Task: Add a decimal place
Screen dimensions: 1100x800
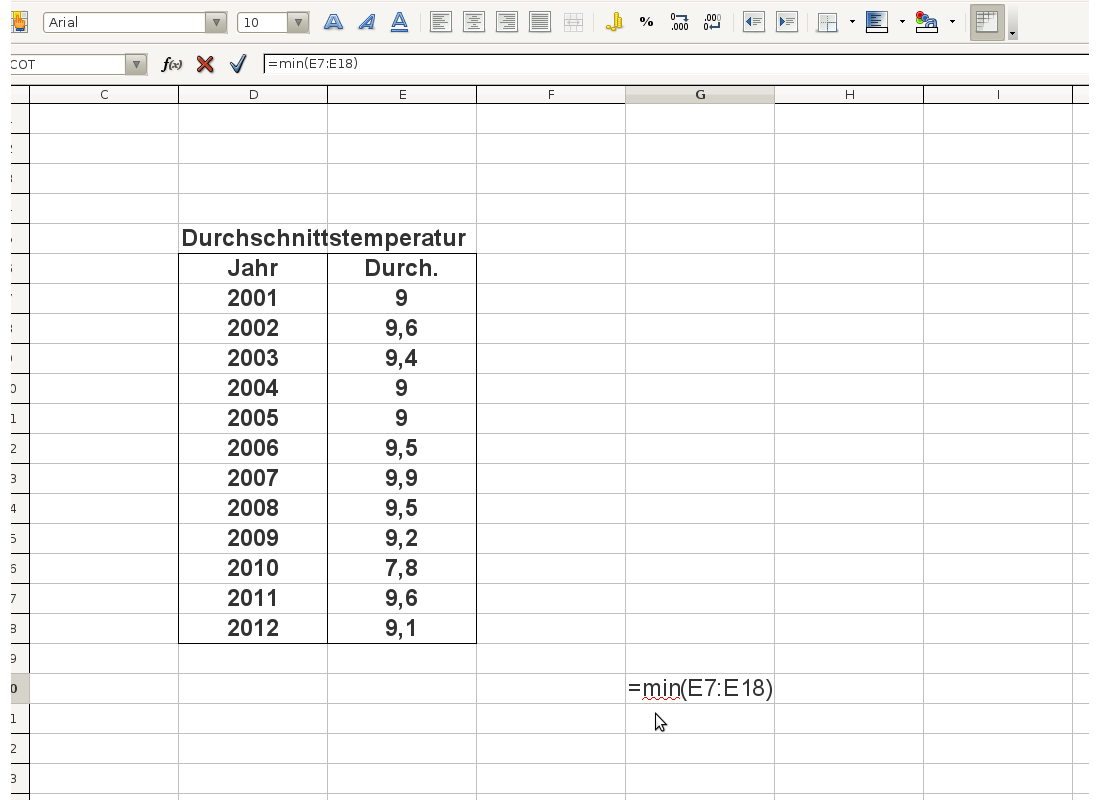Action: 680,22
